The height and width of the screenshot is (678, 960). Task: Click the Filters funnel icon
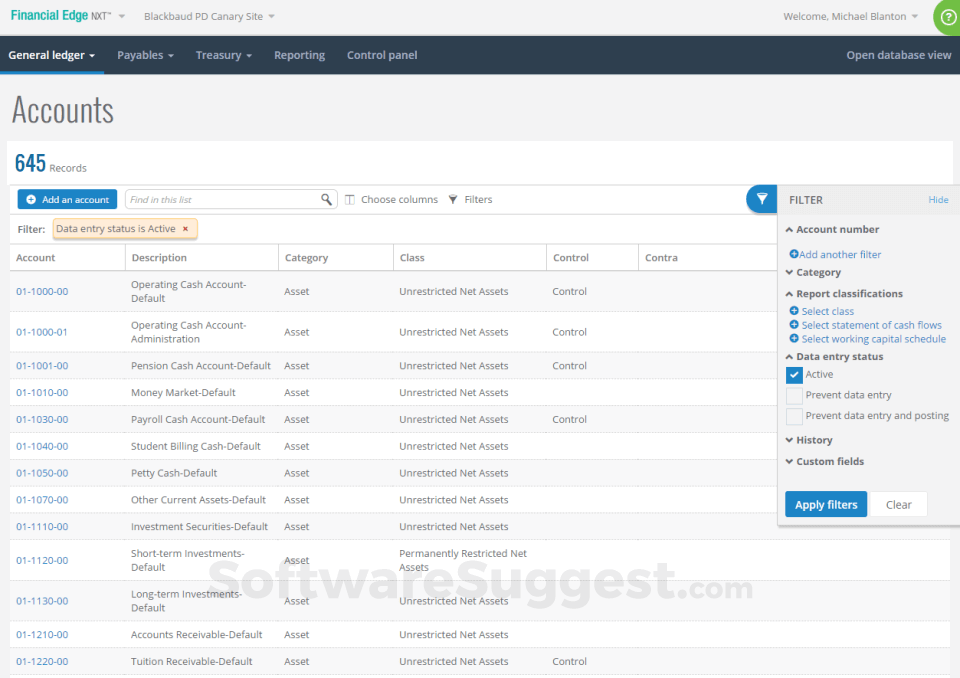click(x=452, y=199)
